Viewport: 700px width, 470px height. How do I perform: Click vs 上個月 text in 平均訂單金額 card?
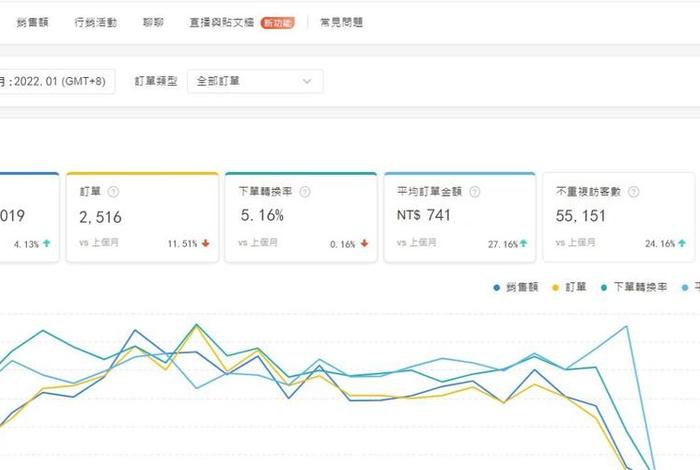pyautogui.click(x=417, y=243)
